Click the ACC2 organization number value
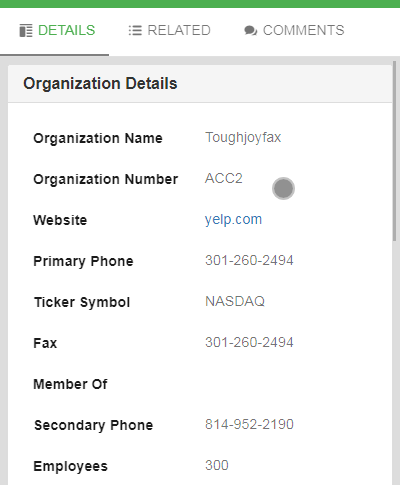 pyautogui.click(x=223, y=178)
